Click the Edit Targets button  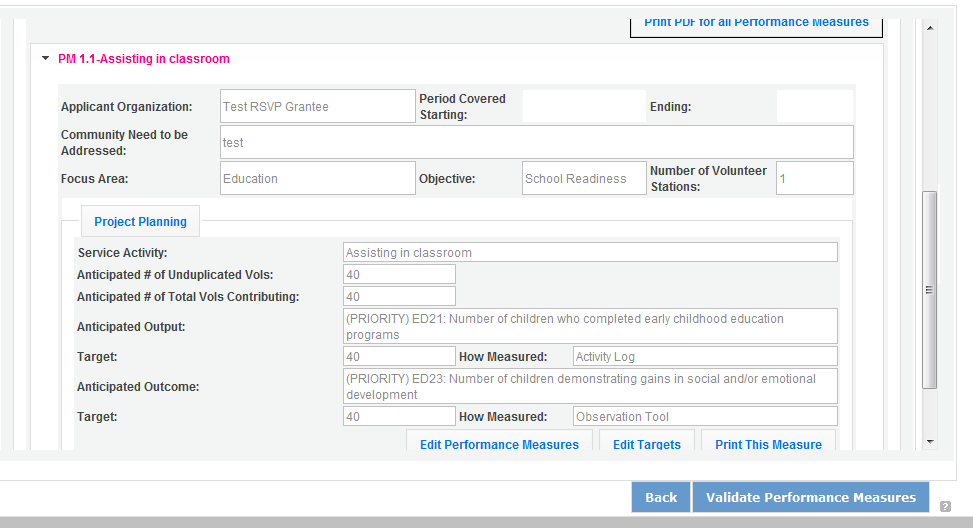click(646, 444)
